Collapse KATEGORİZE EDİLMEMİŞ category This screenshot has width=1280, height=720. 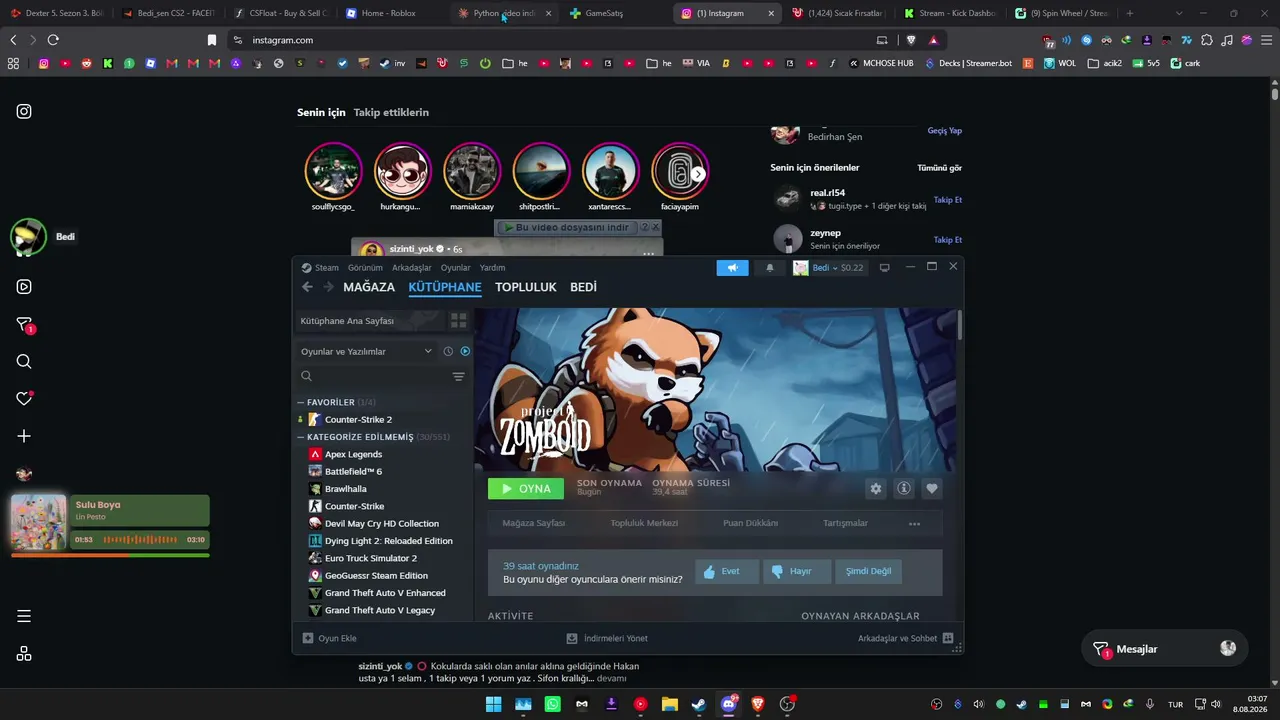tap(301, 437)
